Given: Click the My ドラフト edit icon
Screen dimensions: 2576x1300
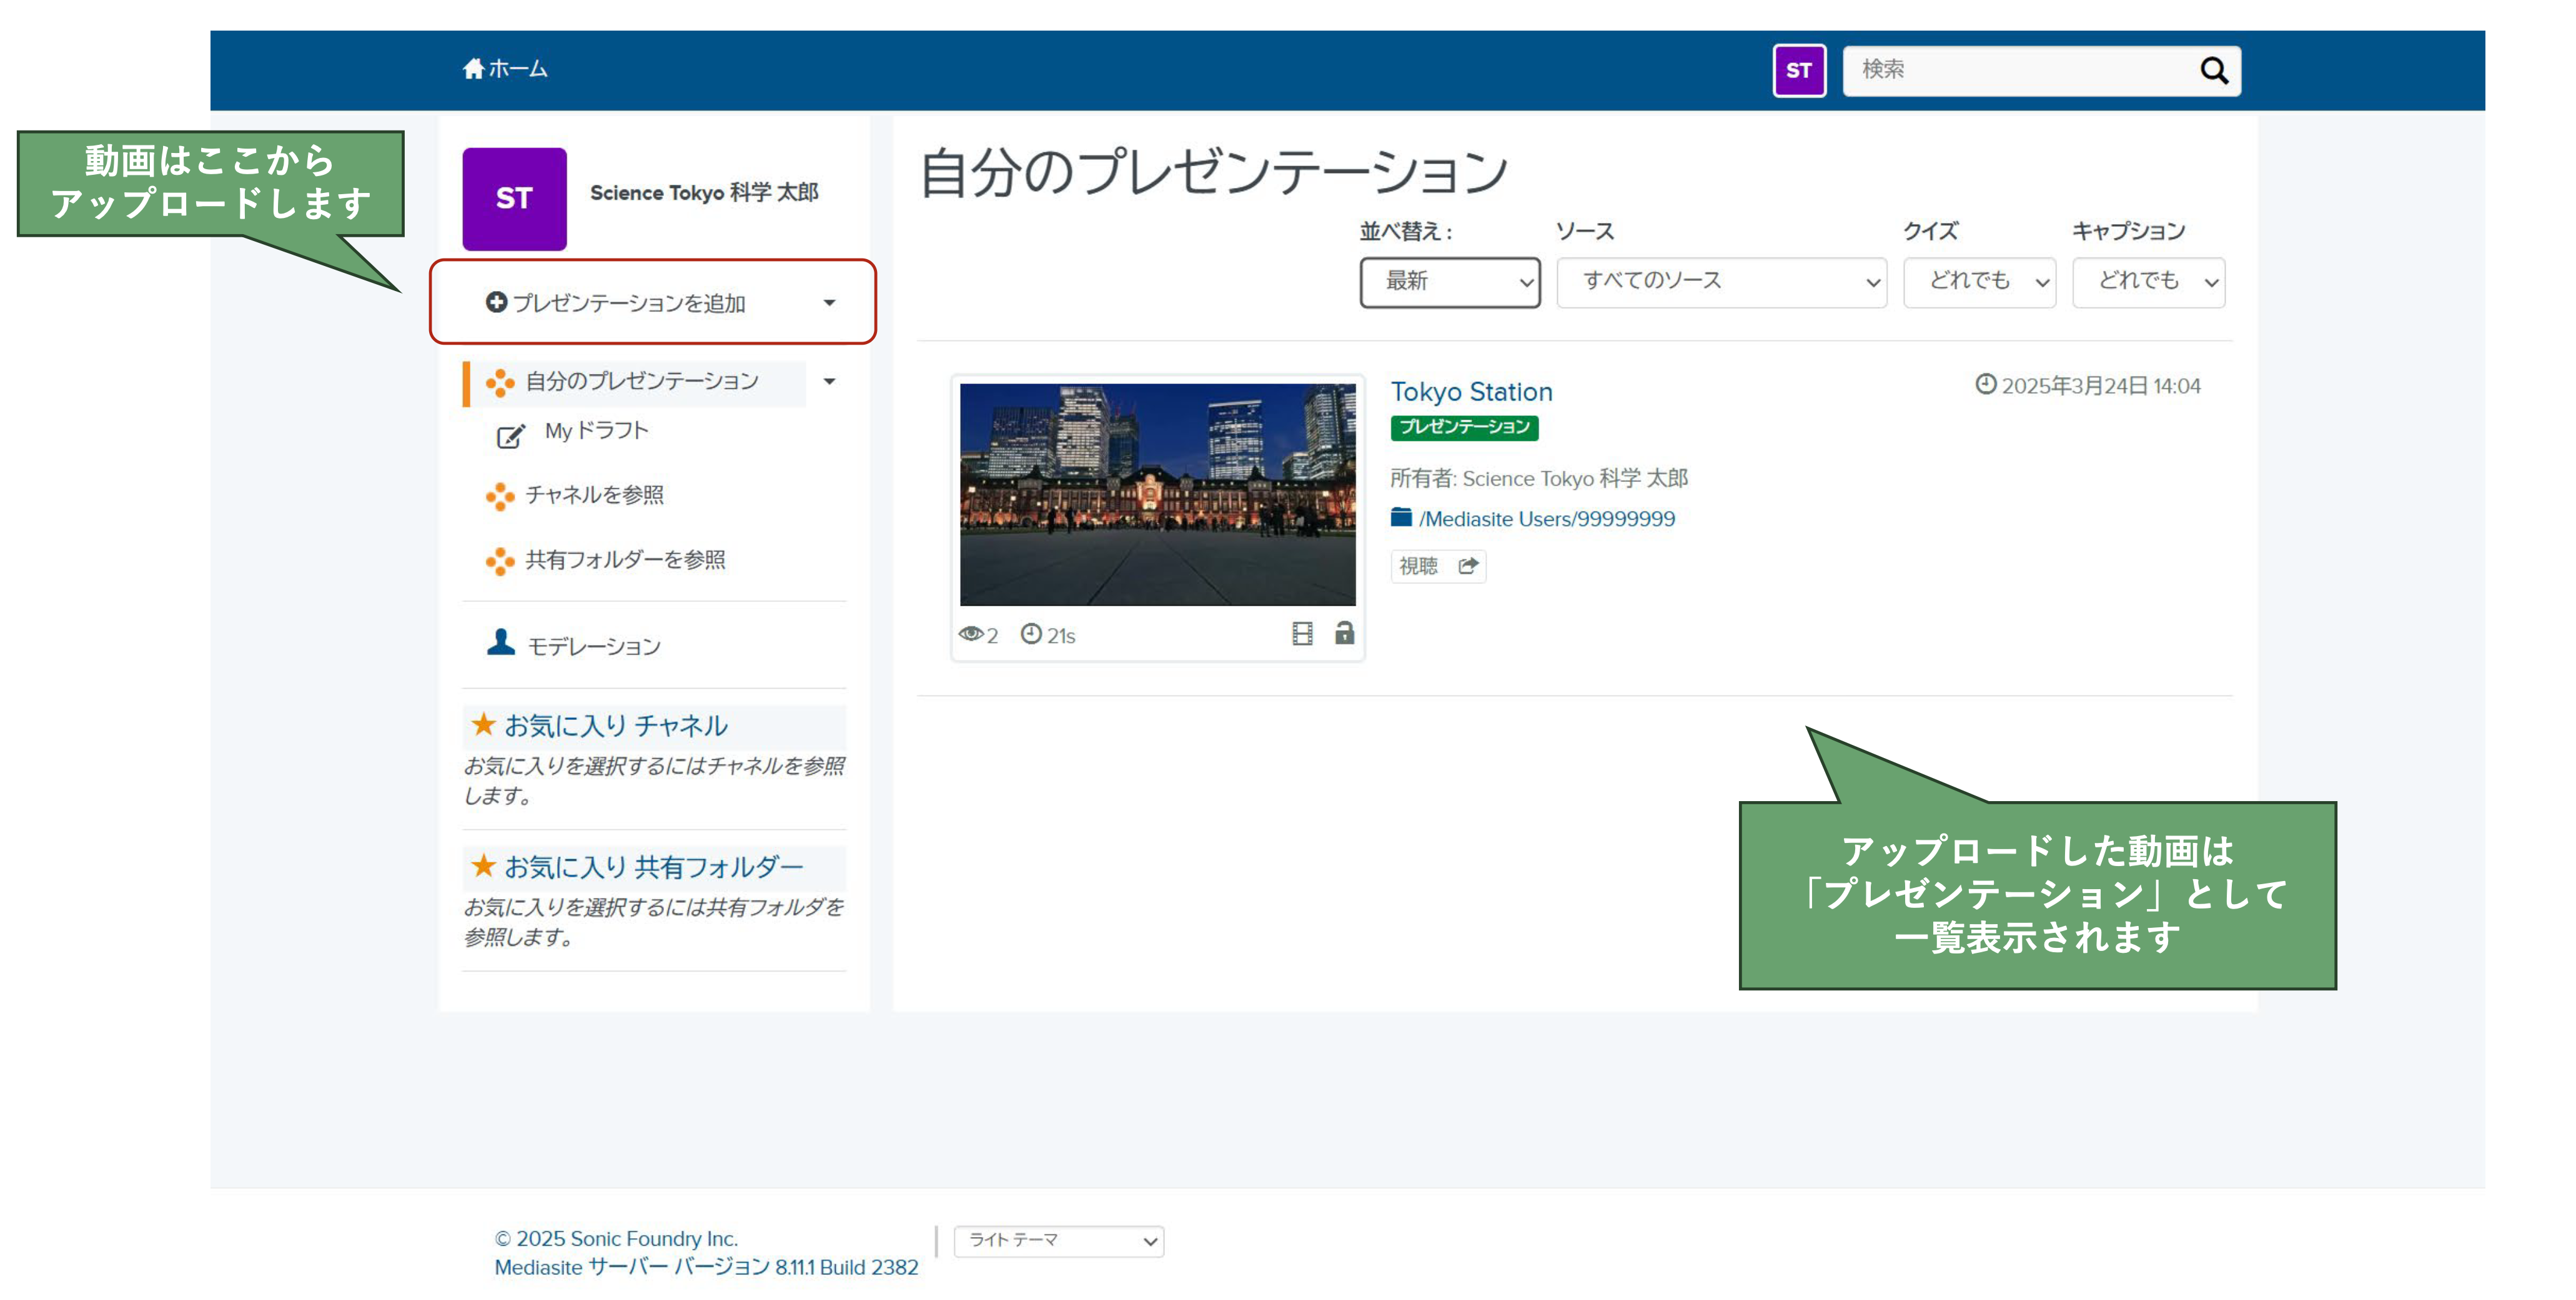Looking at the screenshot, I should 510,436.
